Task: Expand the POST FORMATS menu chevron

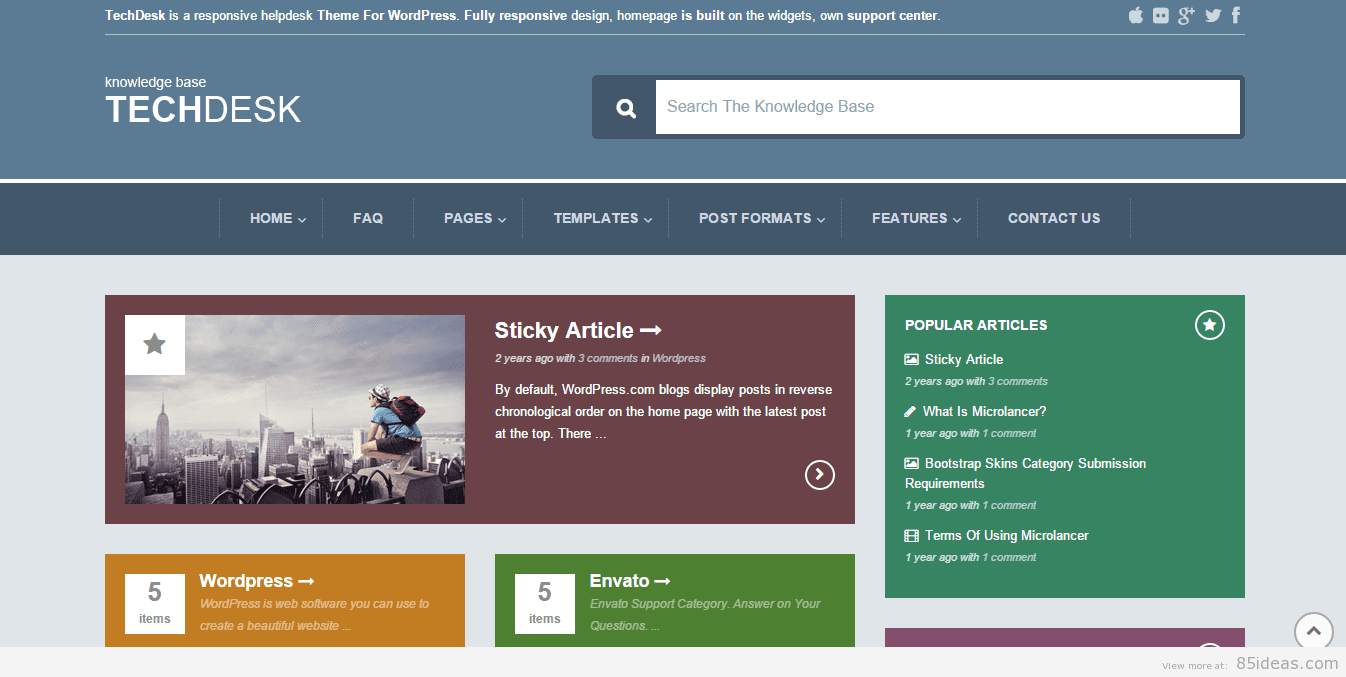Action: point(821,220)
